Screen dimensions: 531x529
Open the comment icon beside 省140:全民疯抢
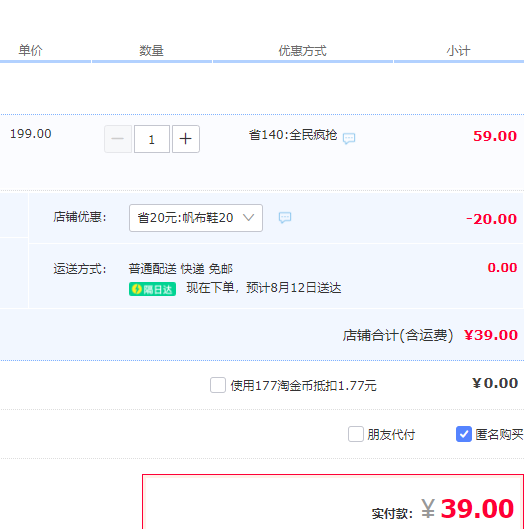pyautogui.click(x=349, y=139)
